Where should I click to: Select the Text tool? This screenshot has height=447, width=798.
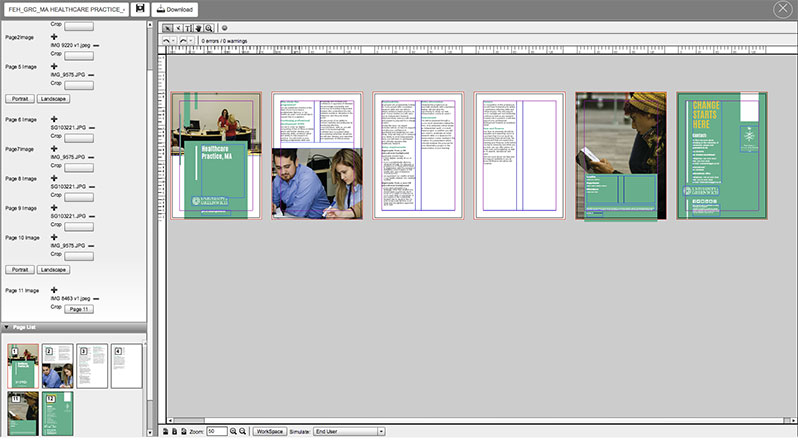188,29
